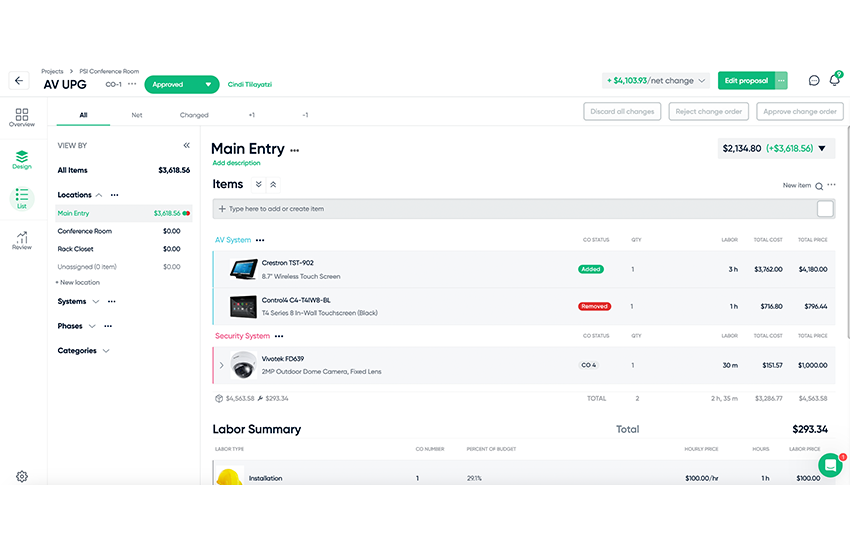Click the Crestron TST-902 thumbnail
Viewport: 850px width, 550px height.
pos(243,270)
